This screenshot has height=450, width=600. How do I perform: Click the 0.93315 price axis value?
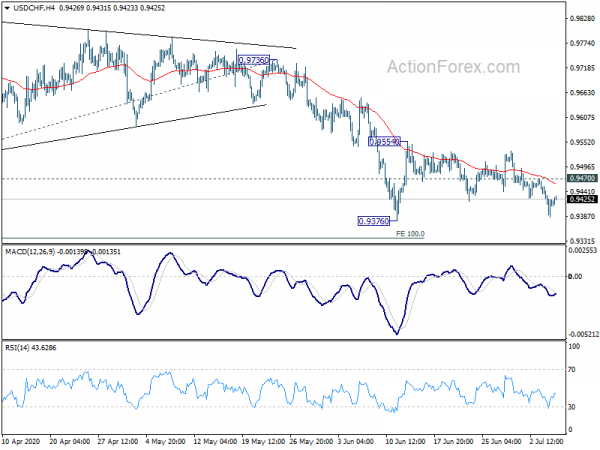click(x=582, y=241)
